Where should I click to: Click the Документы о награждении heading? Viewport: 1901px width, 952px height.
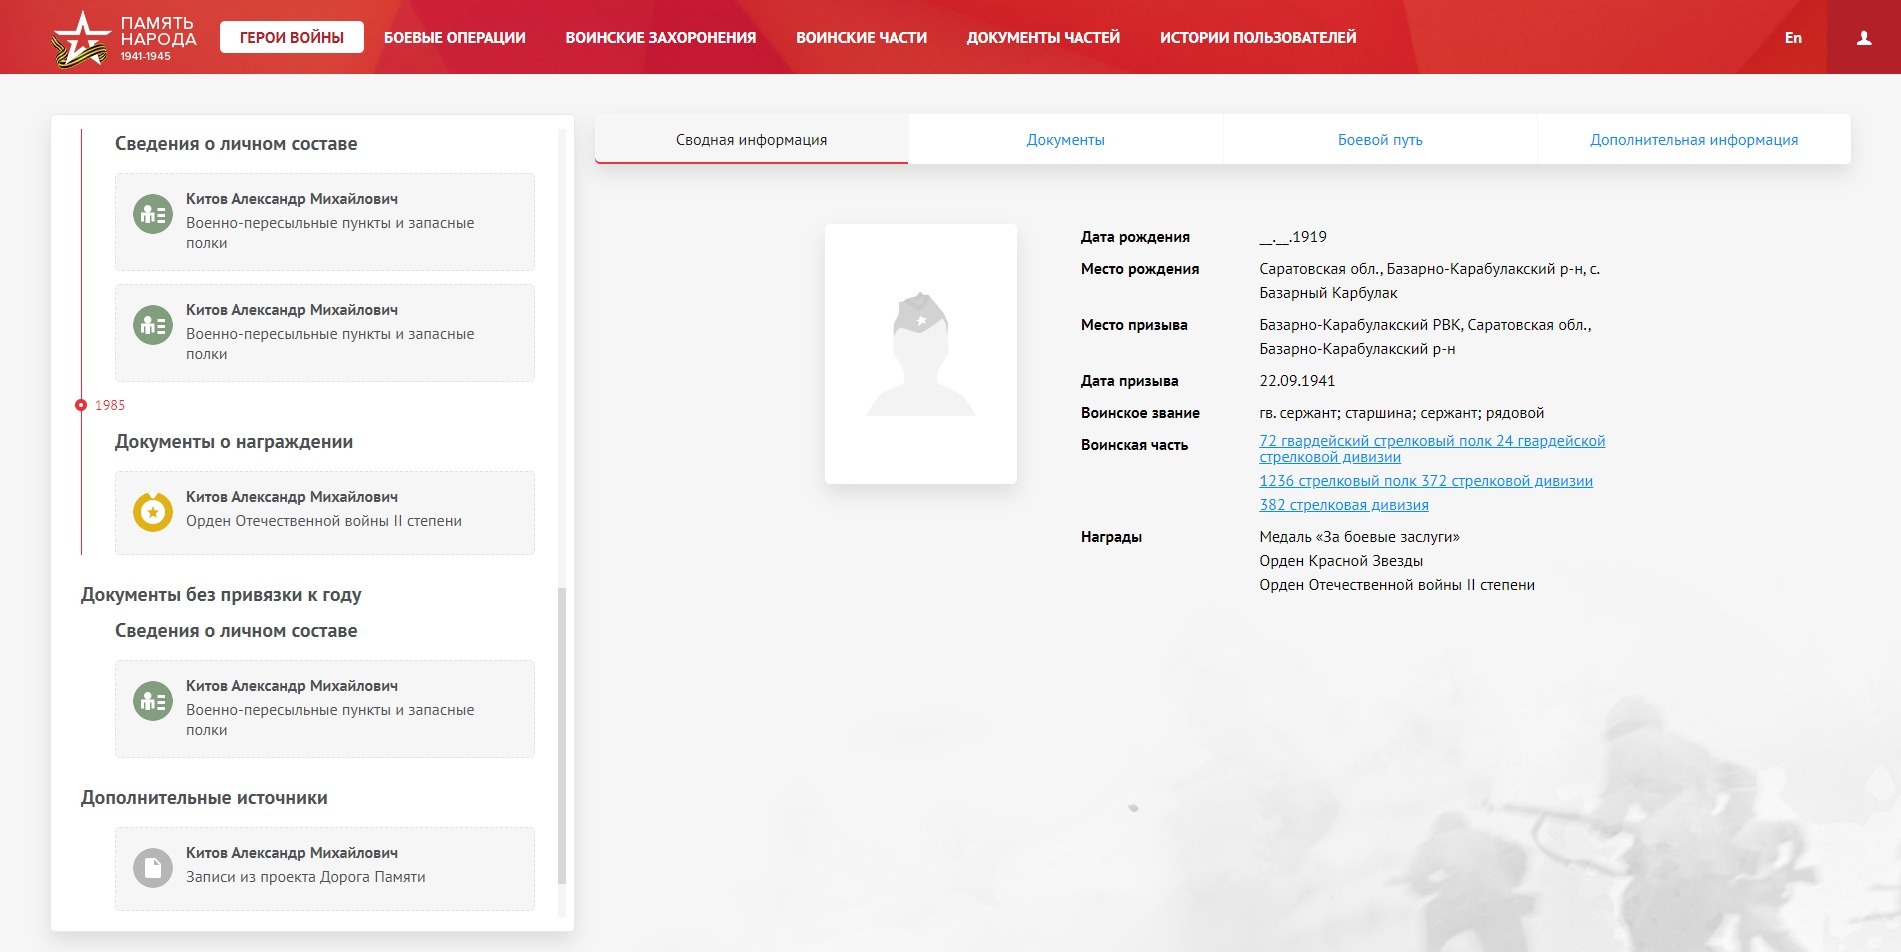(234, 442)
